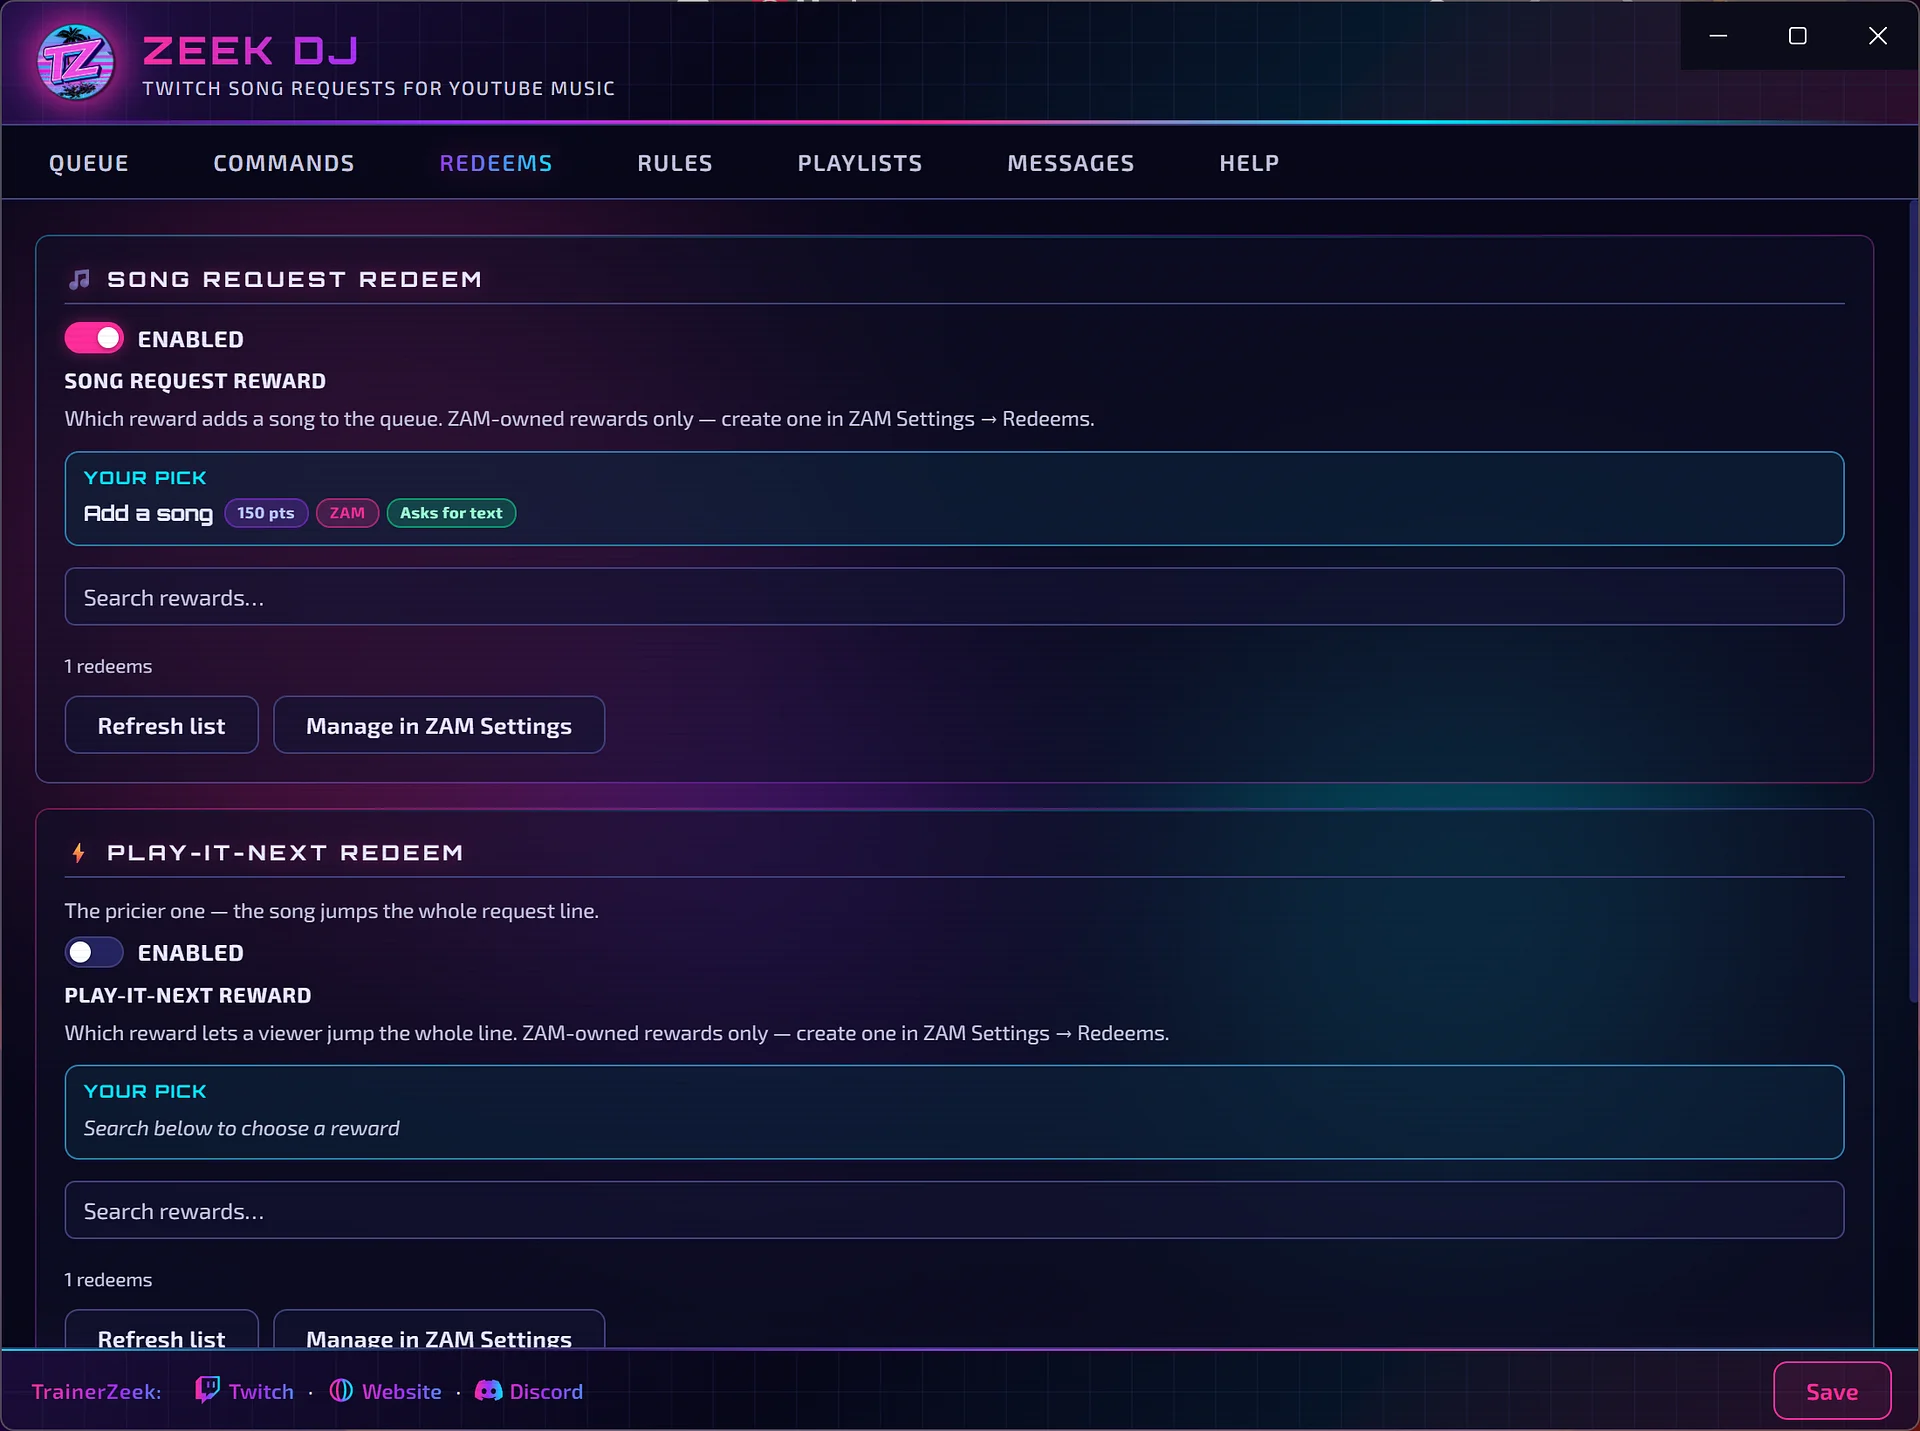Screen dimensions: 1920x1431
Task: Switch to the Queue tab
Action: (x=89, y=163)
